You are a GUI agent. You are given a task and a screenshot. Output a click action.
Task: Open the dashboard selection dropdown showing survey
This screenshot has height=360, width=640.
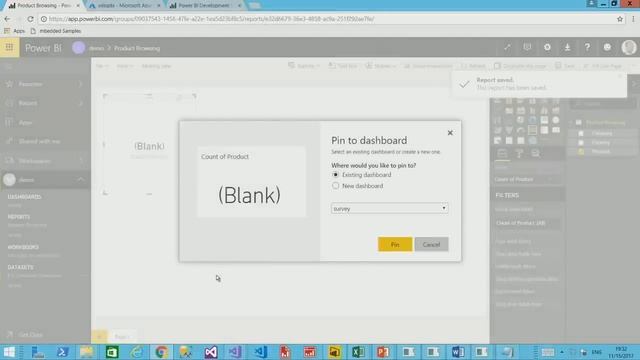(389, 209)
